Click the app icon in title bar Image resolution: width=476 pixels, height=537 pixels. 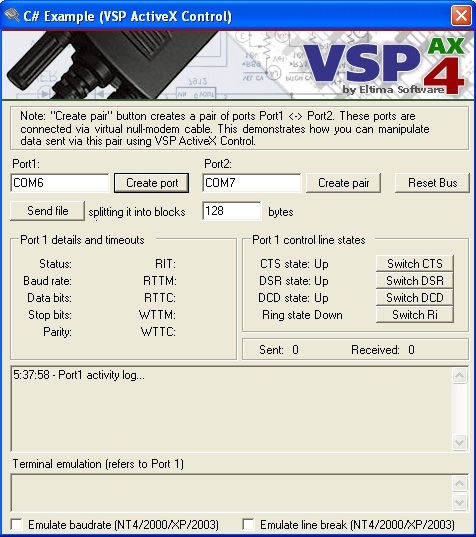click(x=12, y=15)
